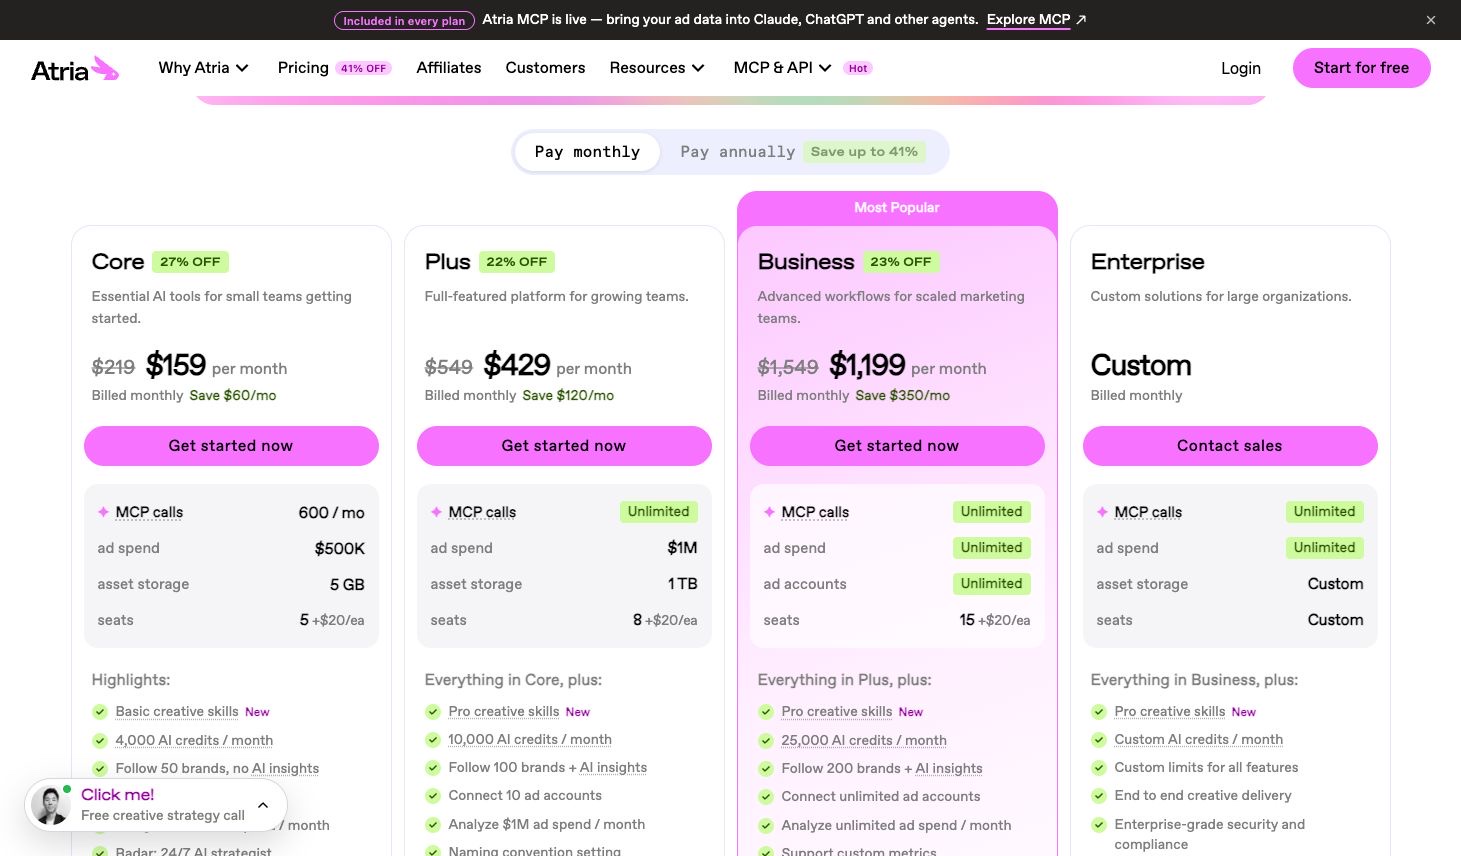Click Contact sales for Enterprise plan
Screen dimensions: 1461x856
pos(1230,446)
